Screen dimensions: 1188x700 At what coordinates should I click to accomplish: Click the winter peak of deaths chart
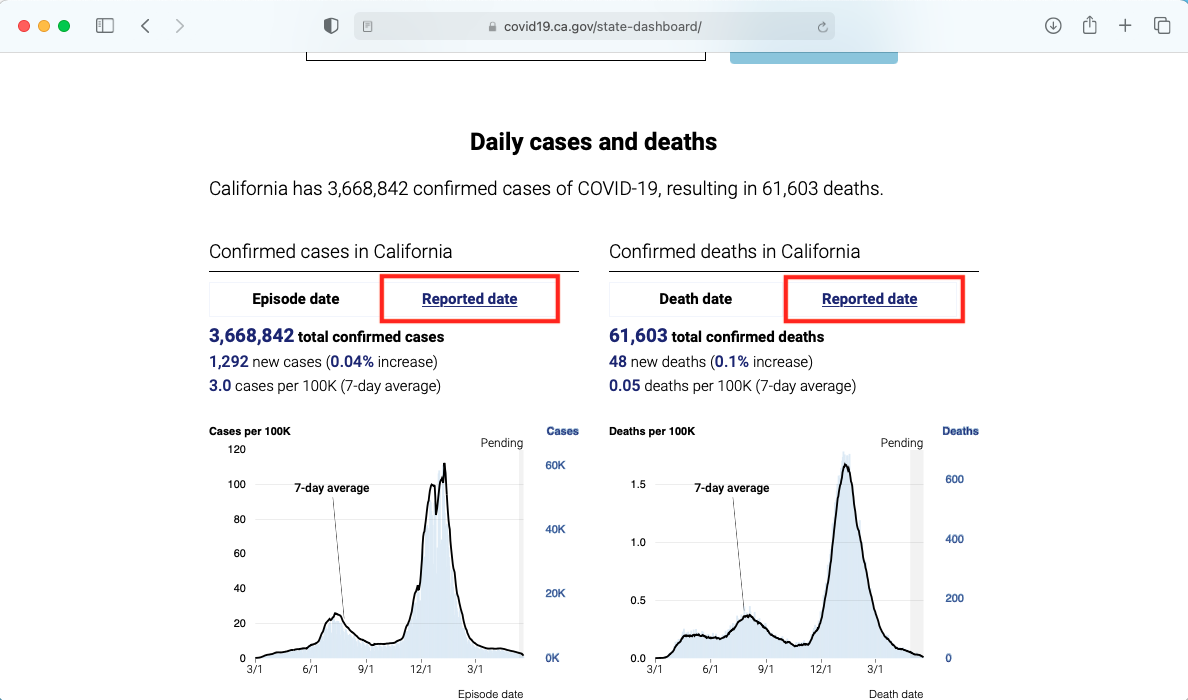pos(846,465)
